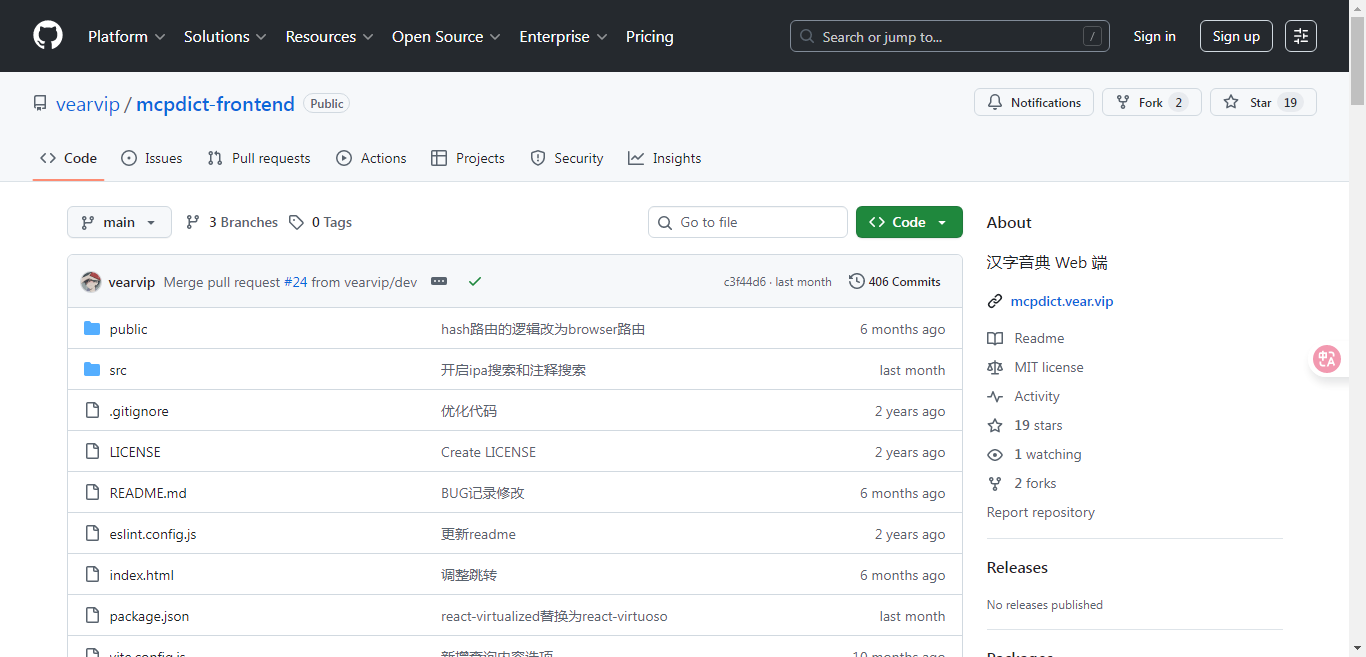Expand commit message ellipsis button
Viewport: 1366px width, 657px height.
click(439, 282)
